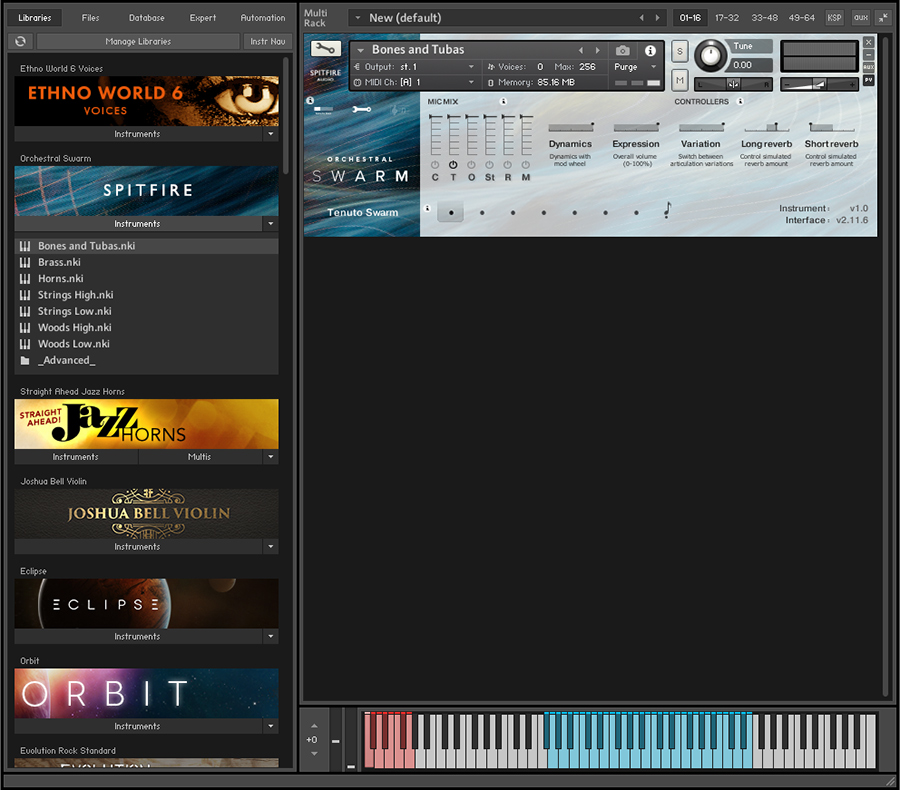The image size is (900, 790).
Task: Go to previous instrument arrow in header
Action: (x=581, y=51)
